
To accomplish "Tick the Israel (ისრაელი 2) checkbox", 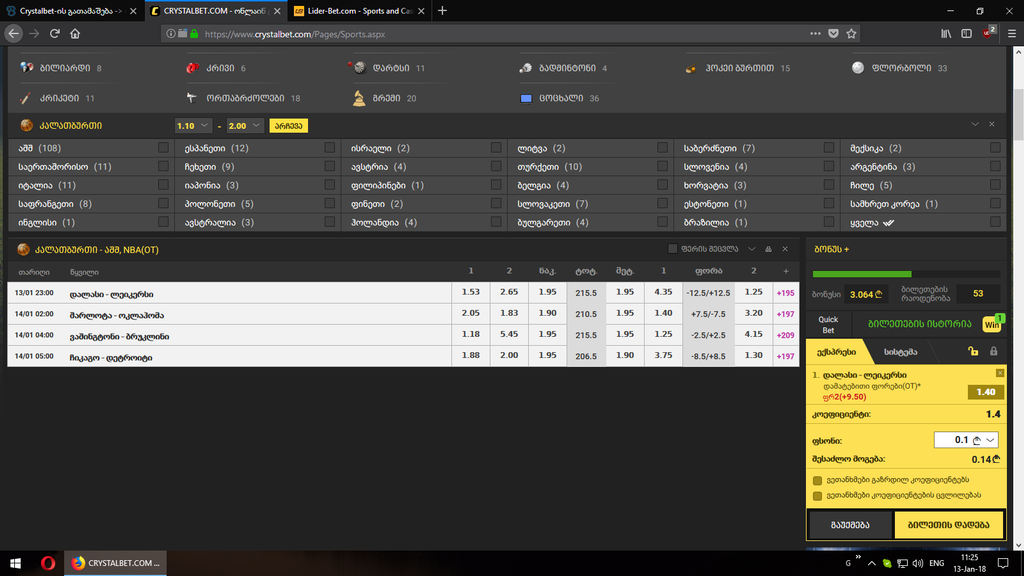I will tap(496, 148).
